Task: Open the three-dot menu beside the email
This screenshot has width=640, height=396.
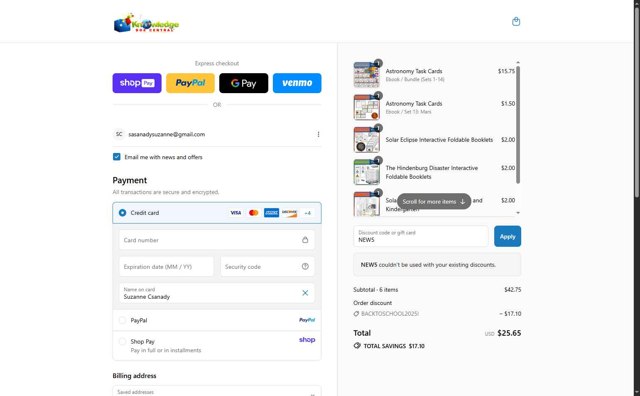Action: 318,134
